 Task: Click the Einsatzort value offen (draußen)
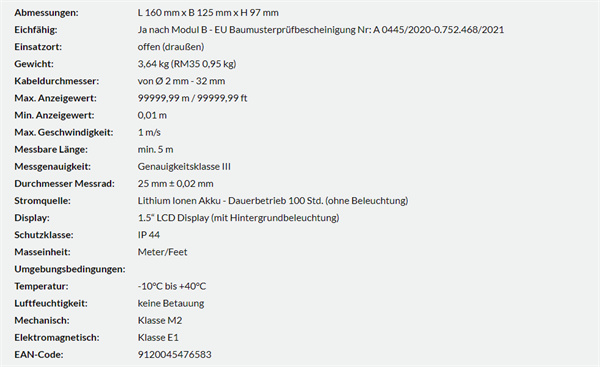coord(171,47)
